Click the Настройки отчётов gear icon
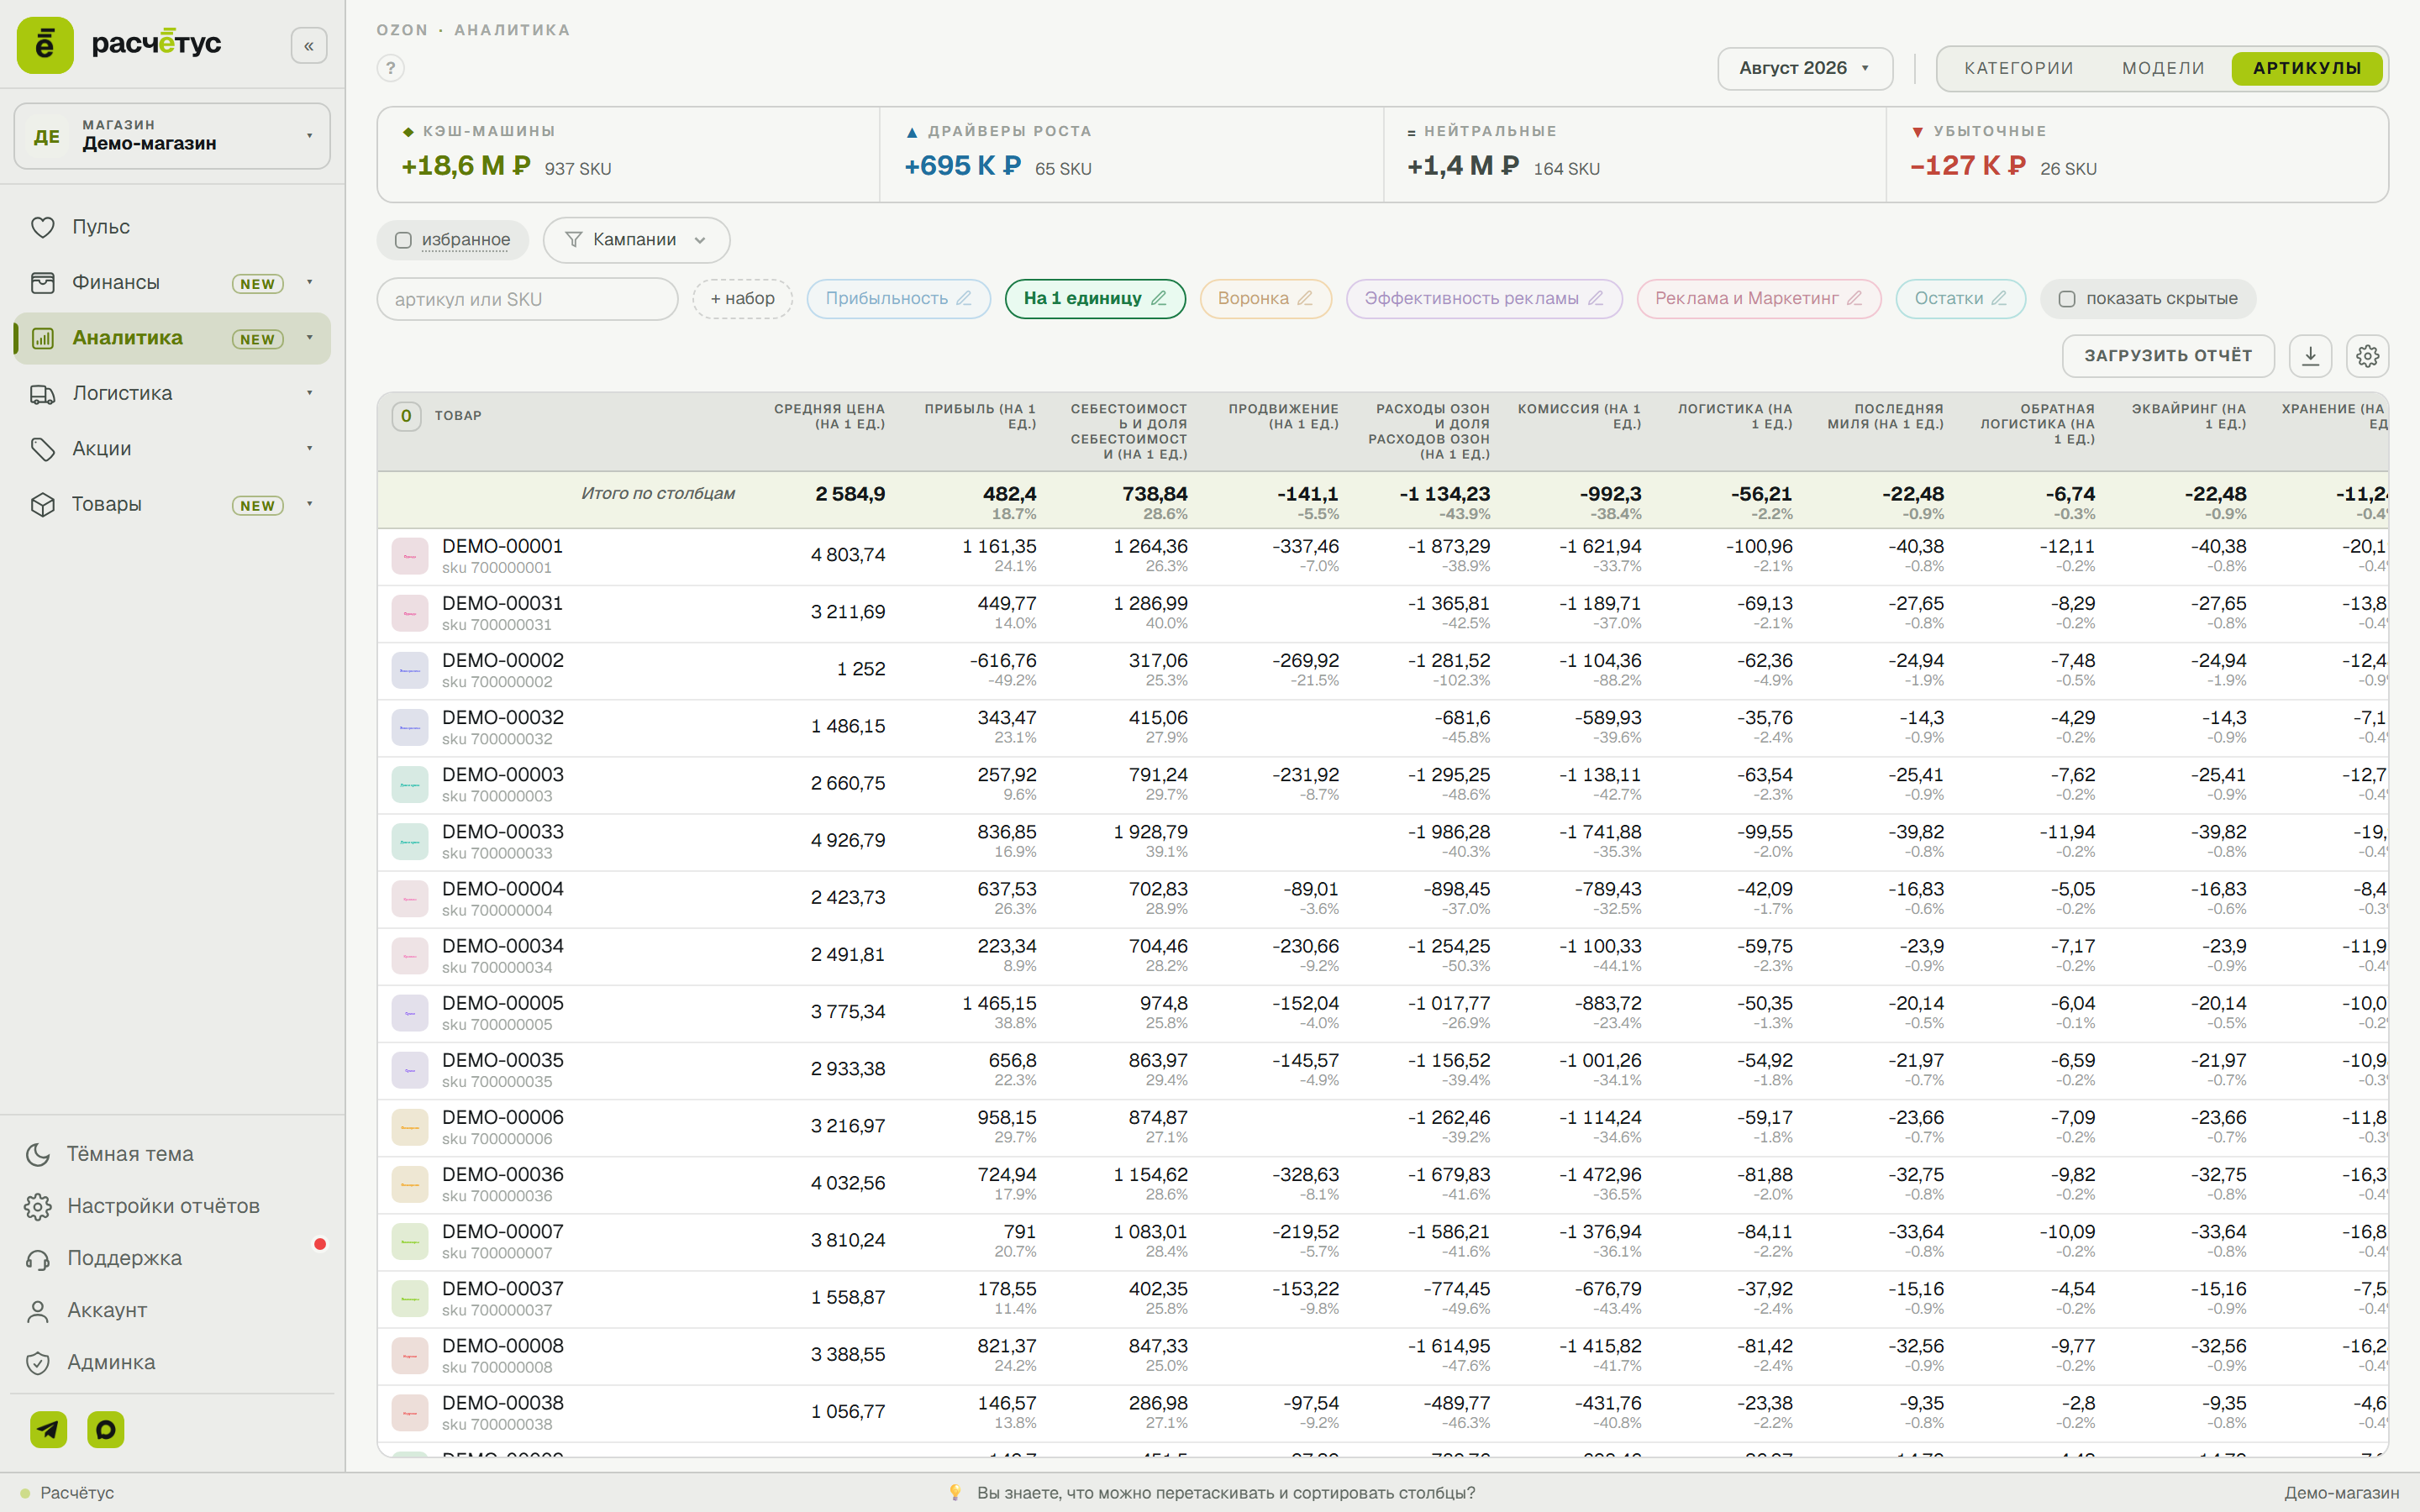Viewport: 2420px width, 1512px height. point(38,1206)
